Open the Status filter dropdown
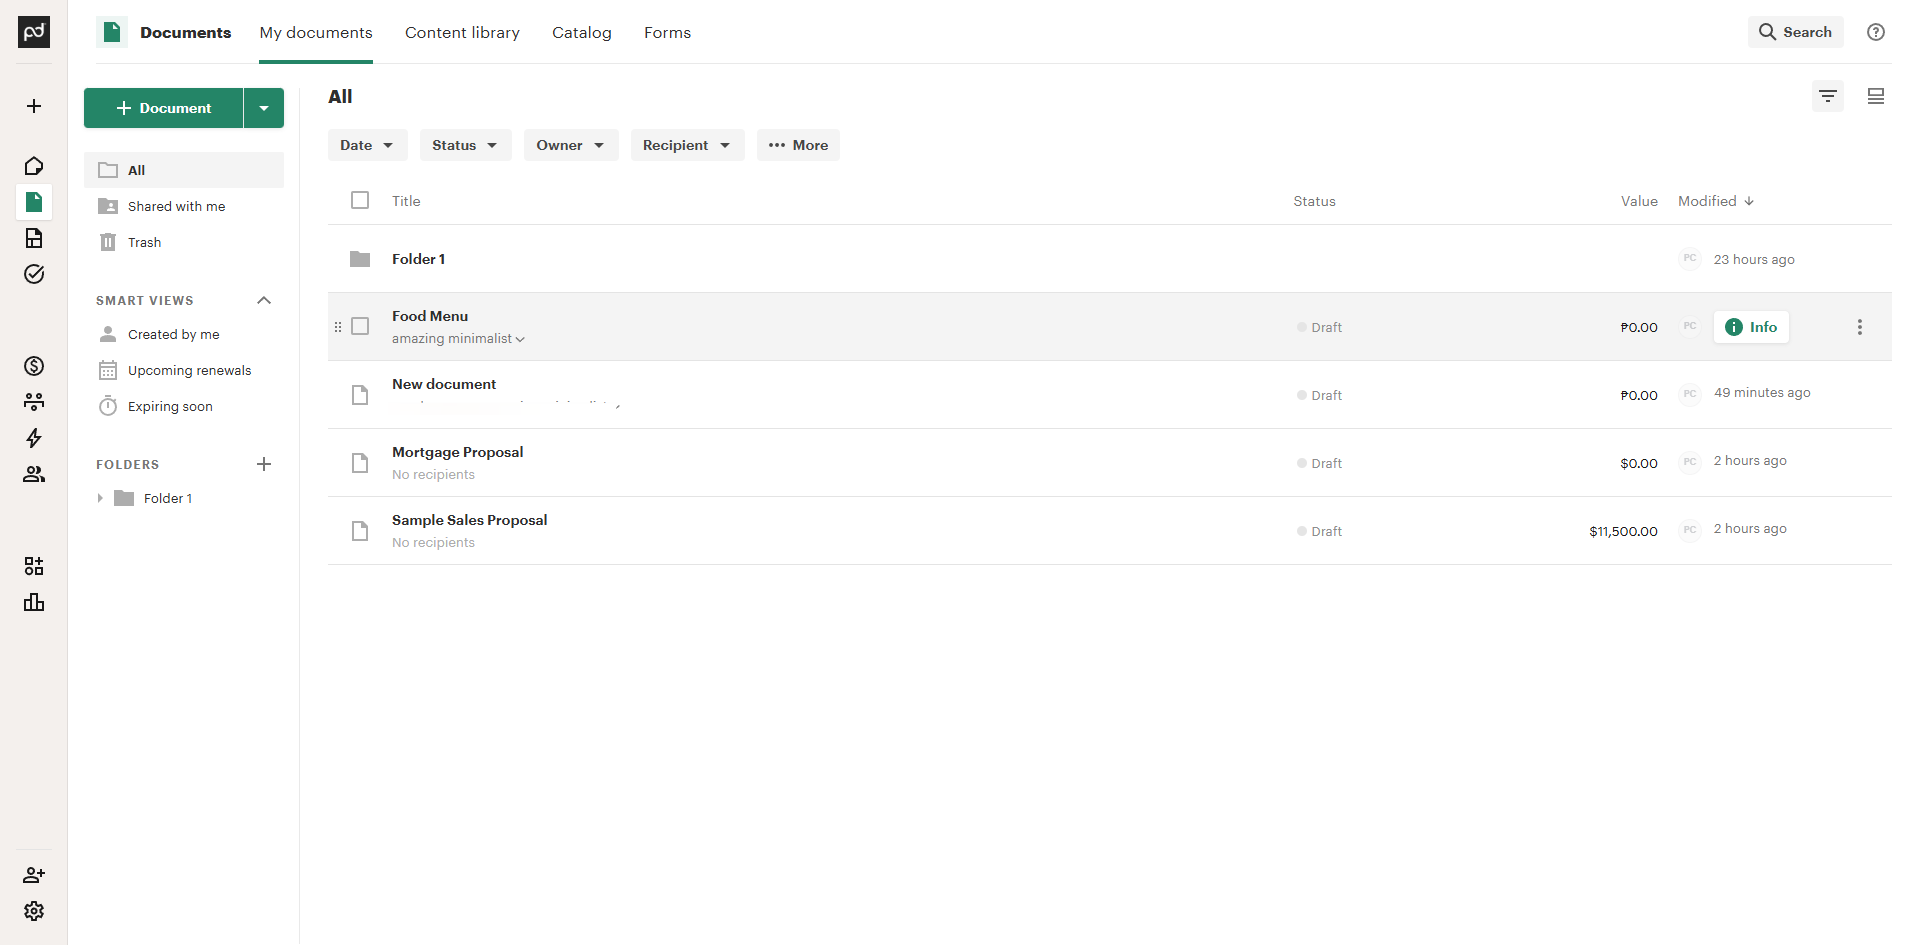The width and height of the screenshot is (1920, 945). (465, 145)
